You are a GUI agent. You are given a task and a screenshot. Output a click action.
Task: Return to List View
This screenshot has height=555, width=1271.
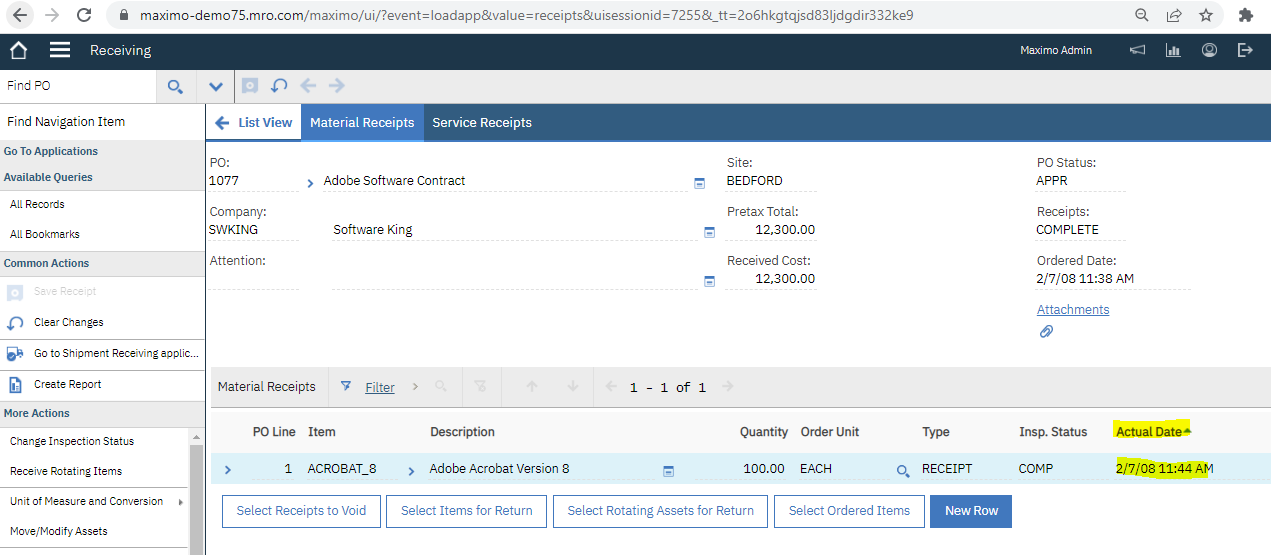(x=254, y=122)
